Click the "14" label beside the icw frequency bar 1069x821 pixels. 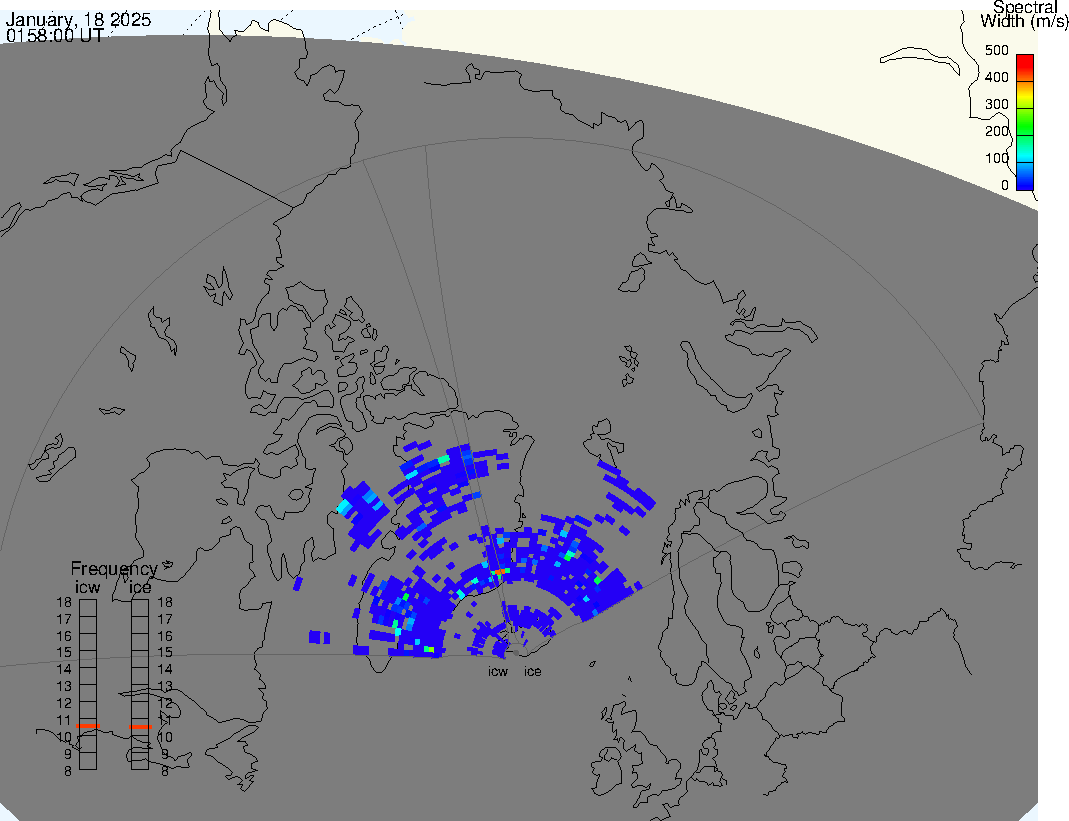[64, 669]
